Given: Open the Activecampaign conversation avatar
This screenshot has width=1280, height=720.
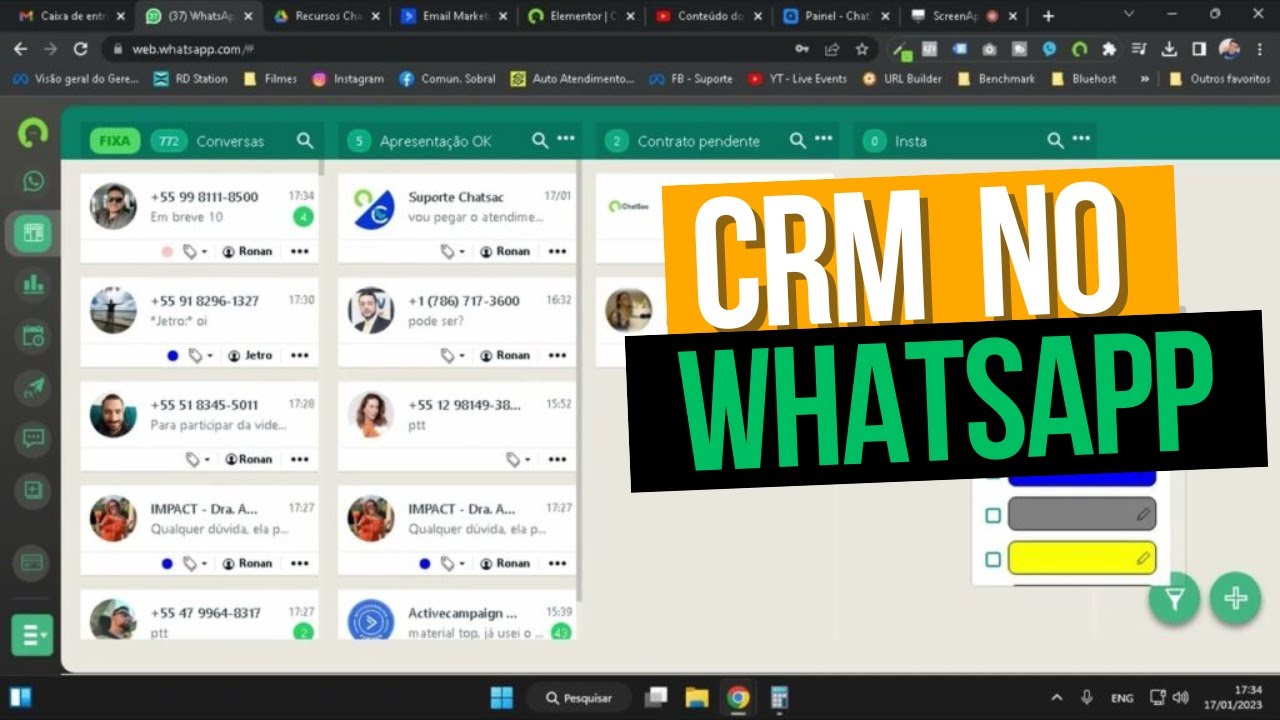Looking at the screenshot, I should point(371,622).
